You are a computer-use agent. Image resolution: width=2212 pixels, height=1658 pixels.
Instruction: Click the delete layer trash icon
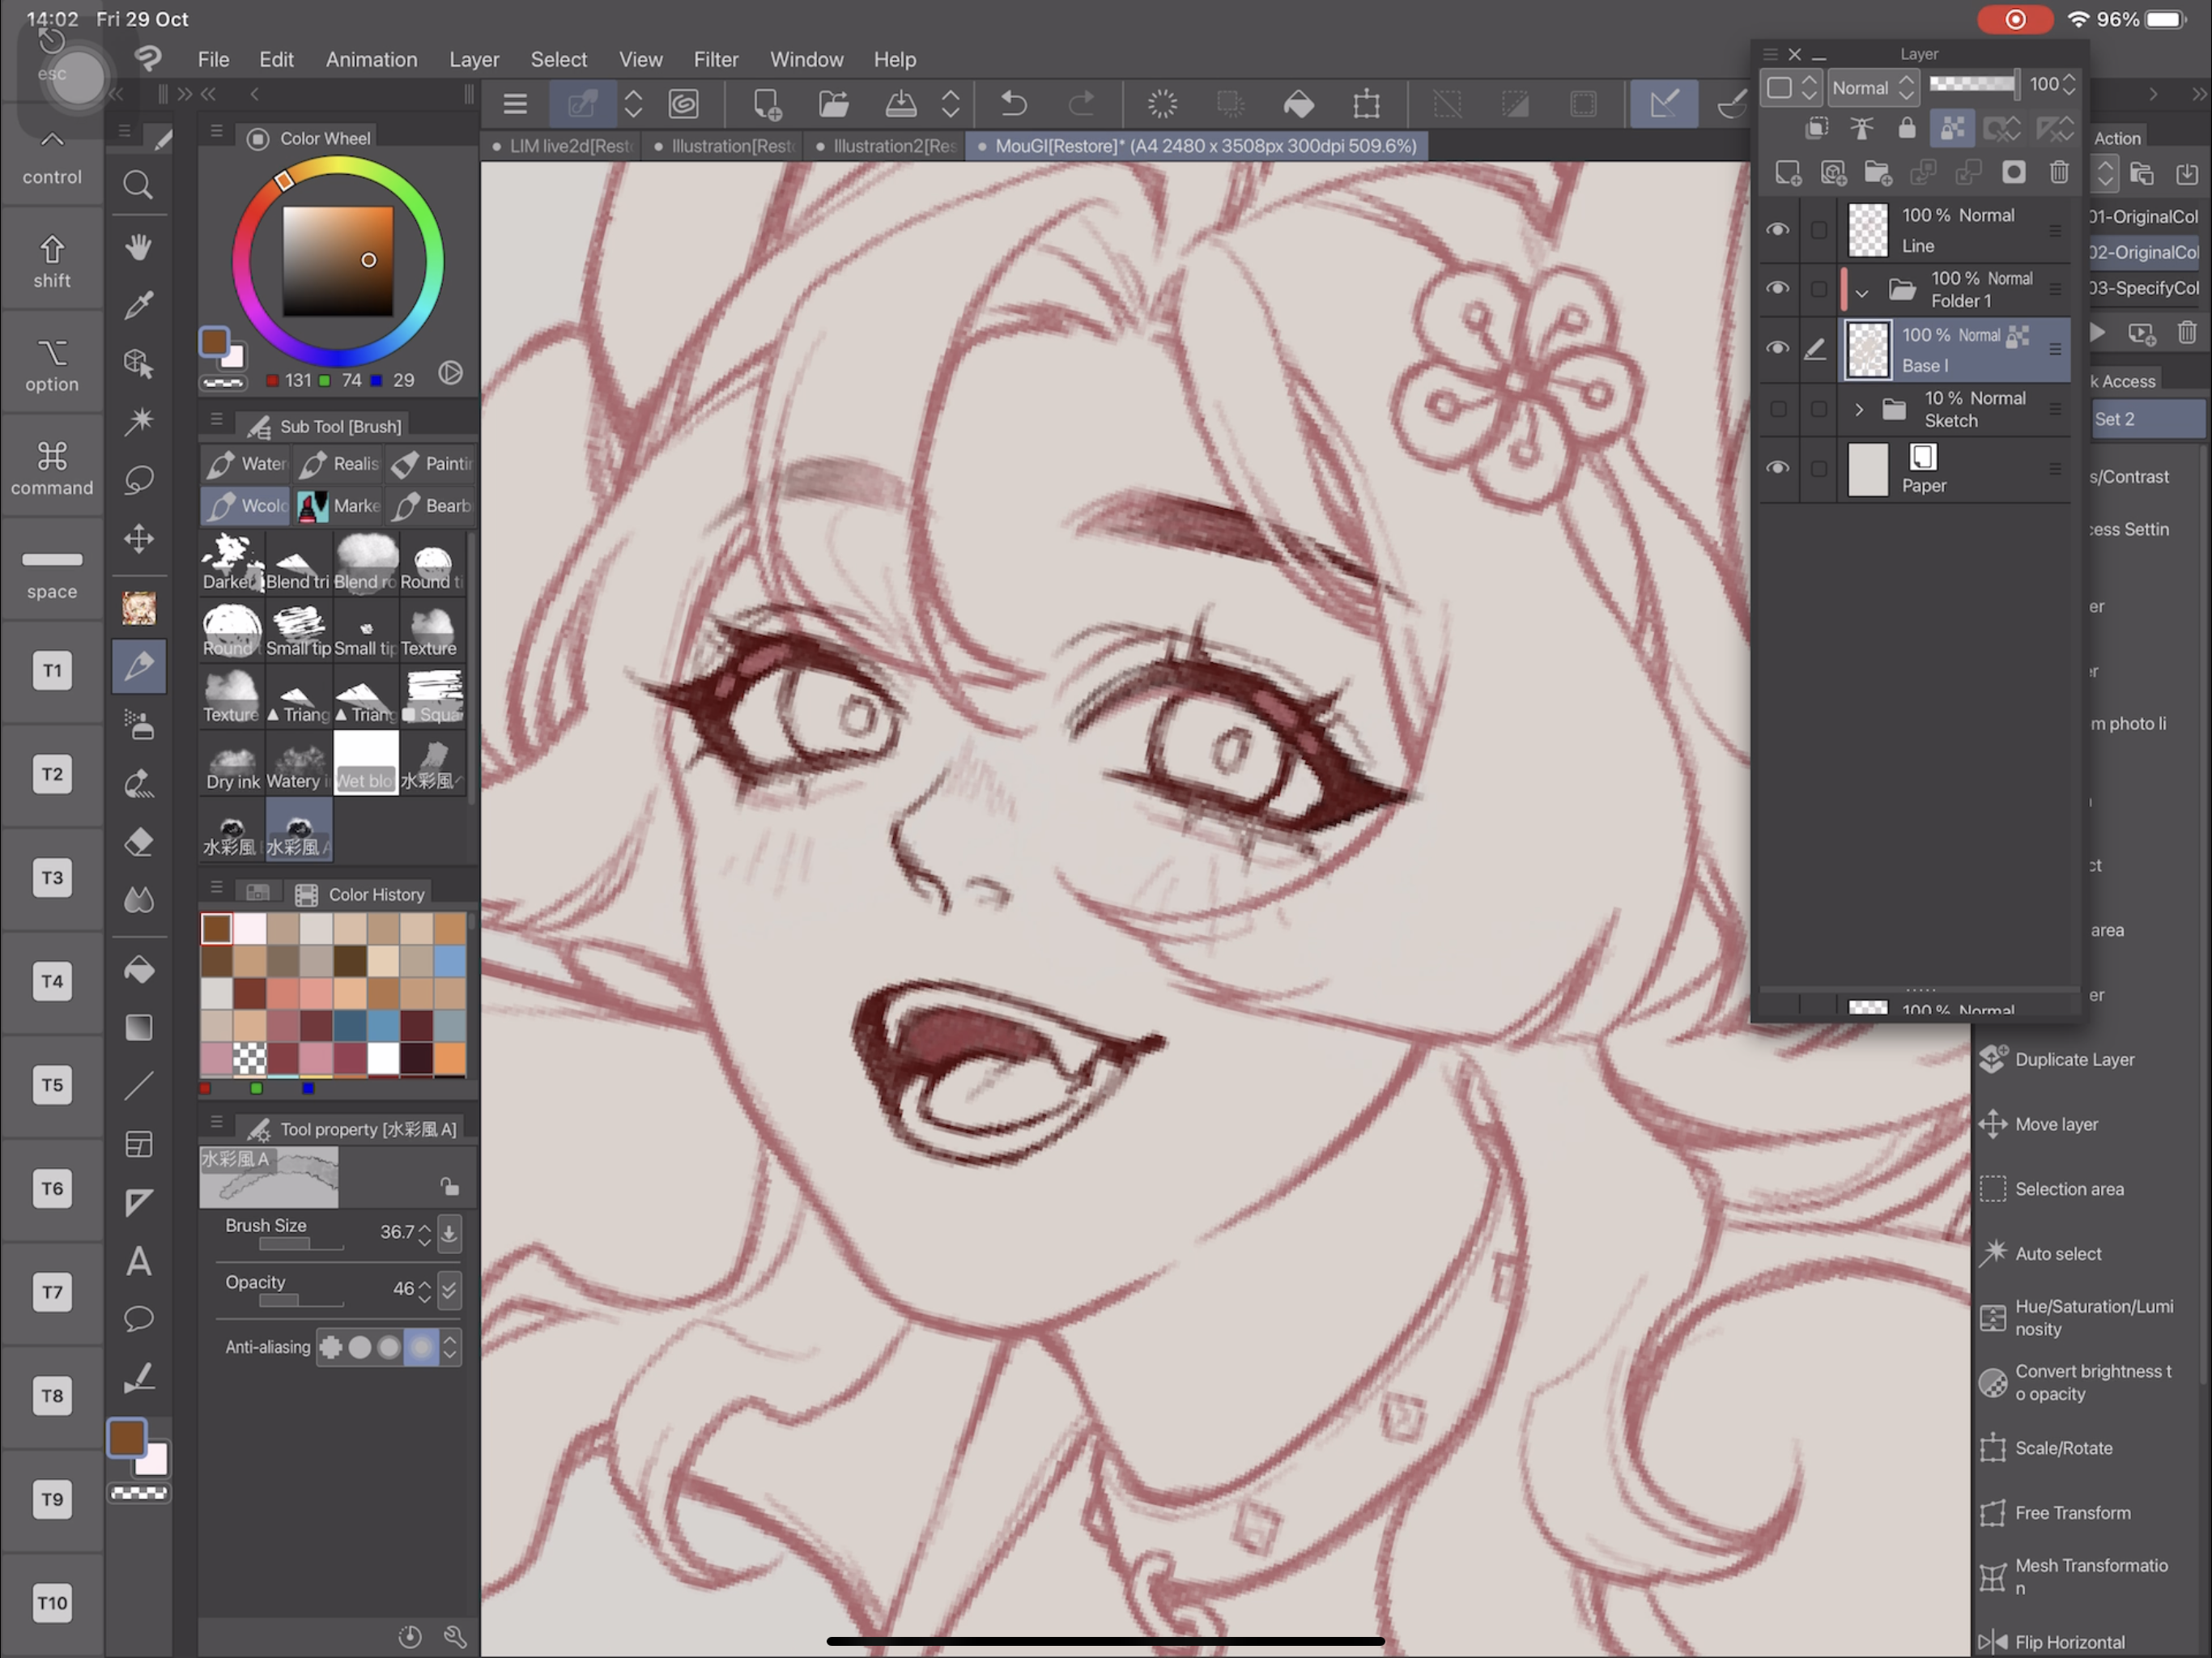(x=2058, y=173)
